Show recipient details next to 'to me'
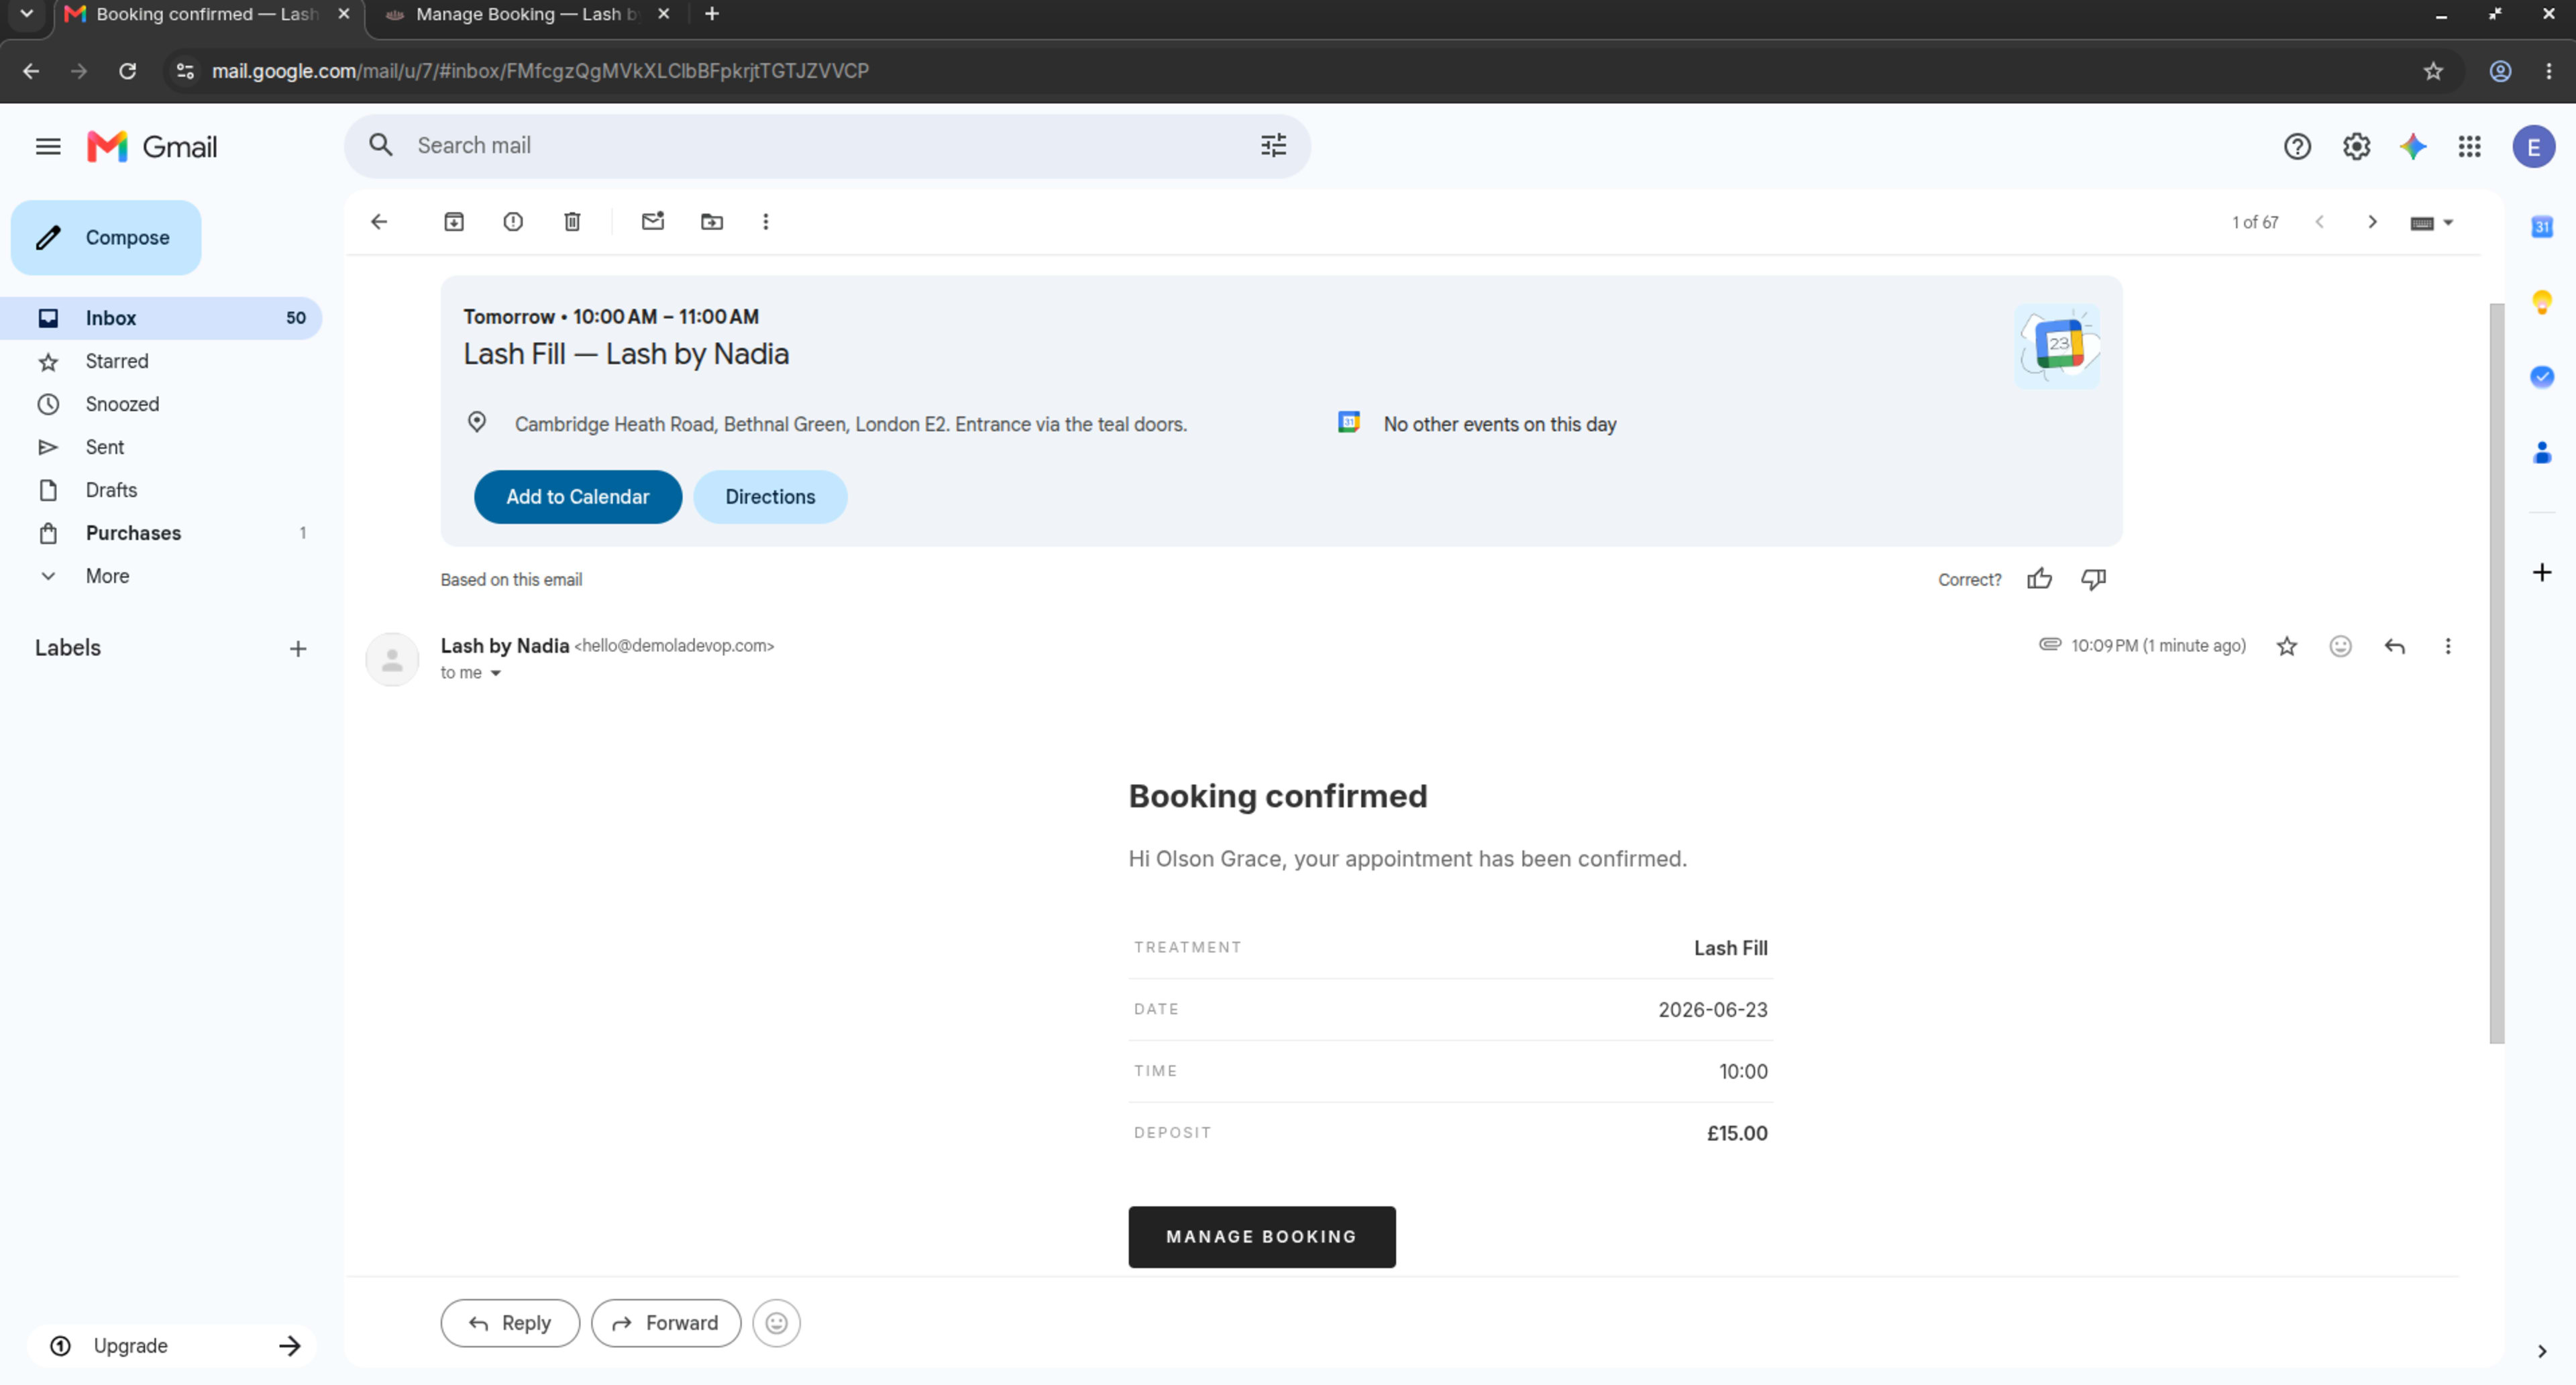This screenshot has width=2576, height=1385. point(495,673)
